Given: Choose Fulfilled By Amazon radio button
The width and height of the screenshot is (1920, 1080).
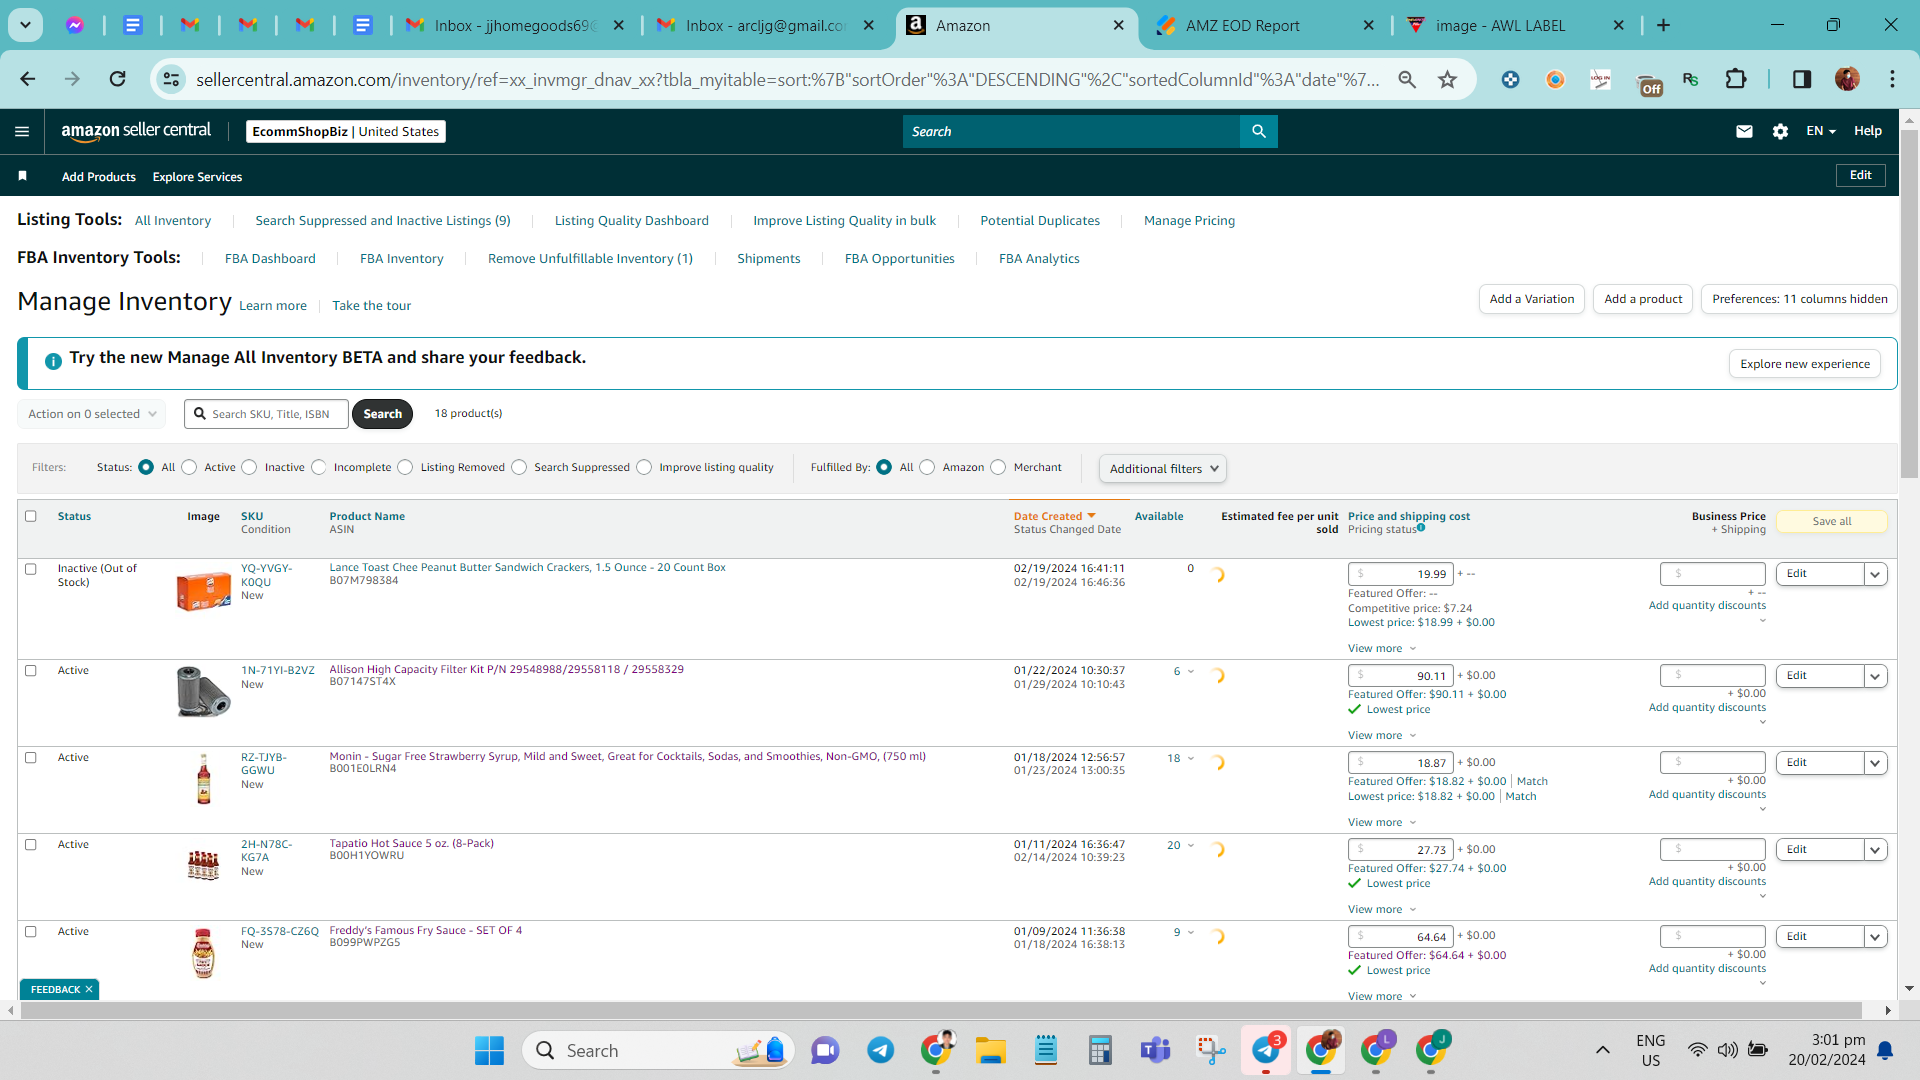Looking at the screenshot, I should (x=927, y=467).
